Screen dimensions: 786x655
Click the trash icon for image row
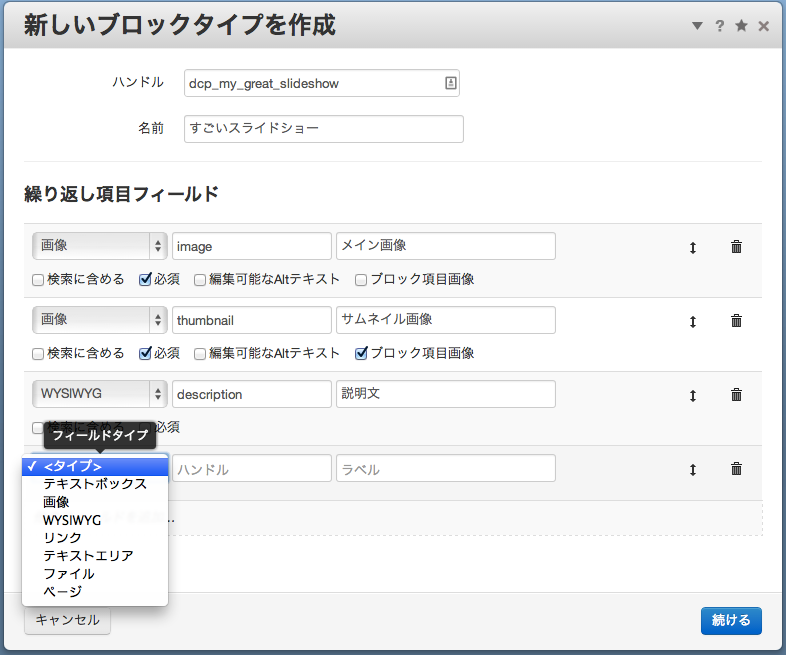(x=736, y=247)
